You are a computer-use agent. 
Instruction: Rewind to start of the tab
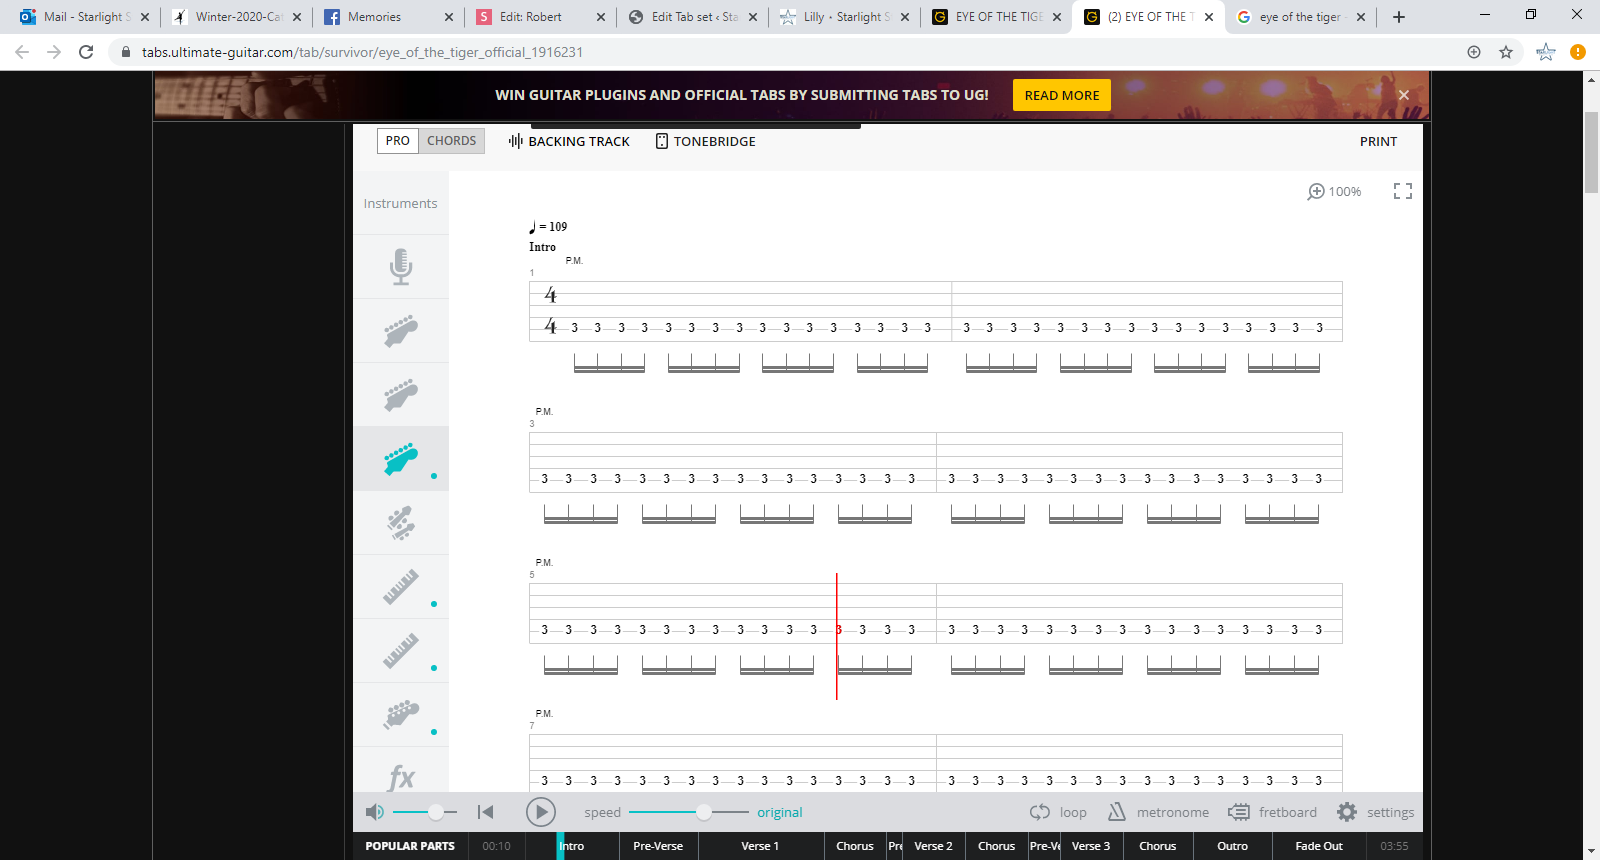click(485, 812)
